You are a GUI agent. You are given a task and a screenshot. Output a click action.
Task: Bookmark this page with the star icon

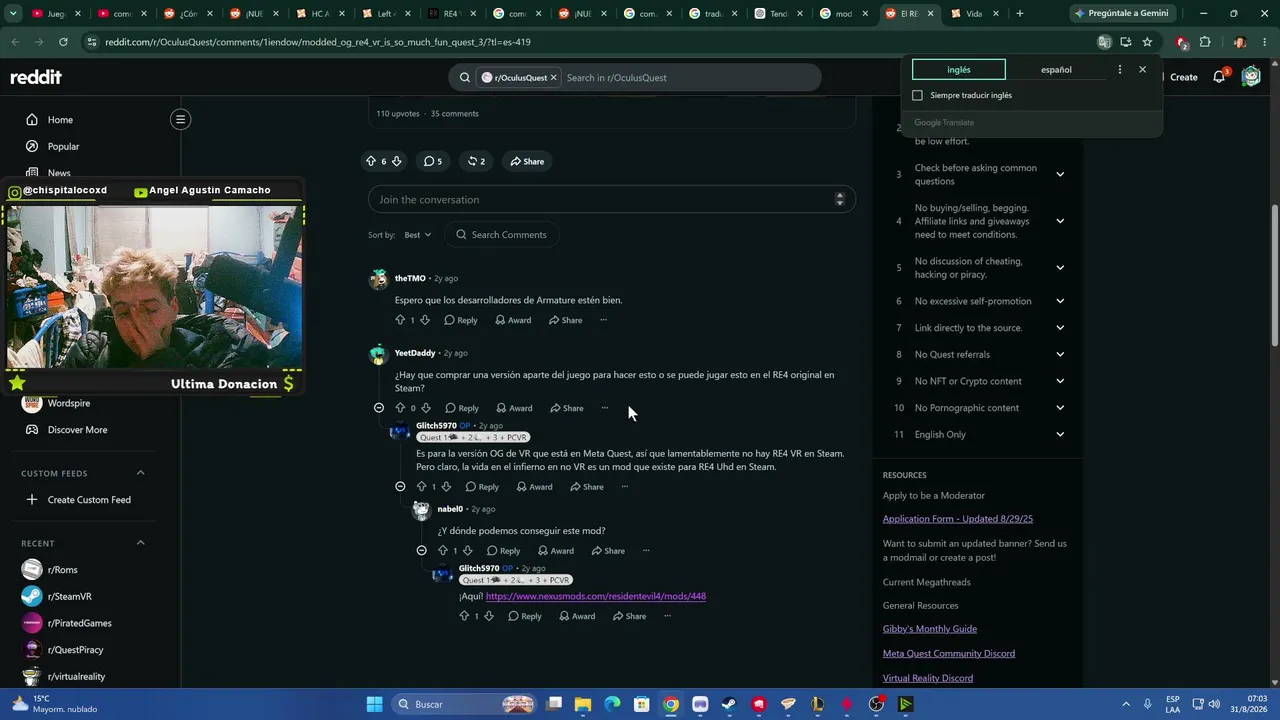coord(1147,42)
